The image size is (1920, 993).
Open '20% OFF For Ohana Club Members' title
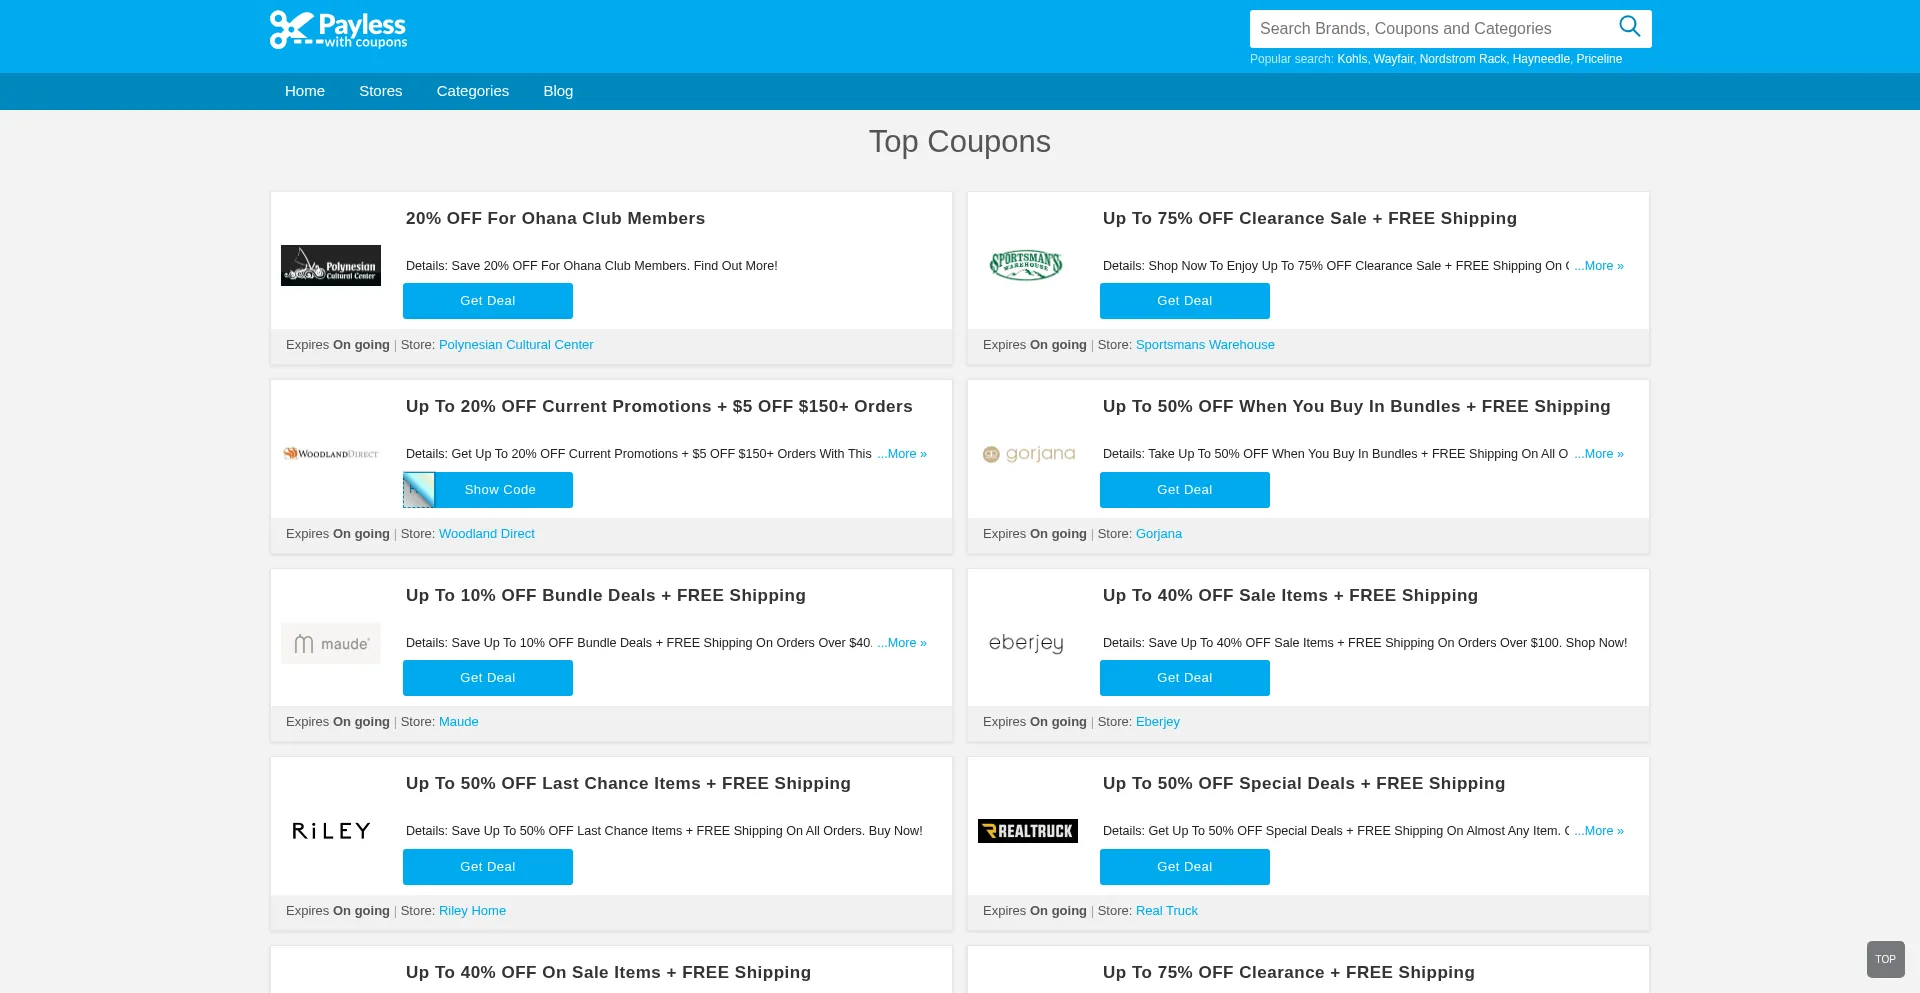point(555,219)
